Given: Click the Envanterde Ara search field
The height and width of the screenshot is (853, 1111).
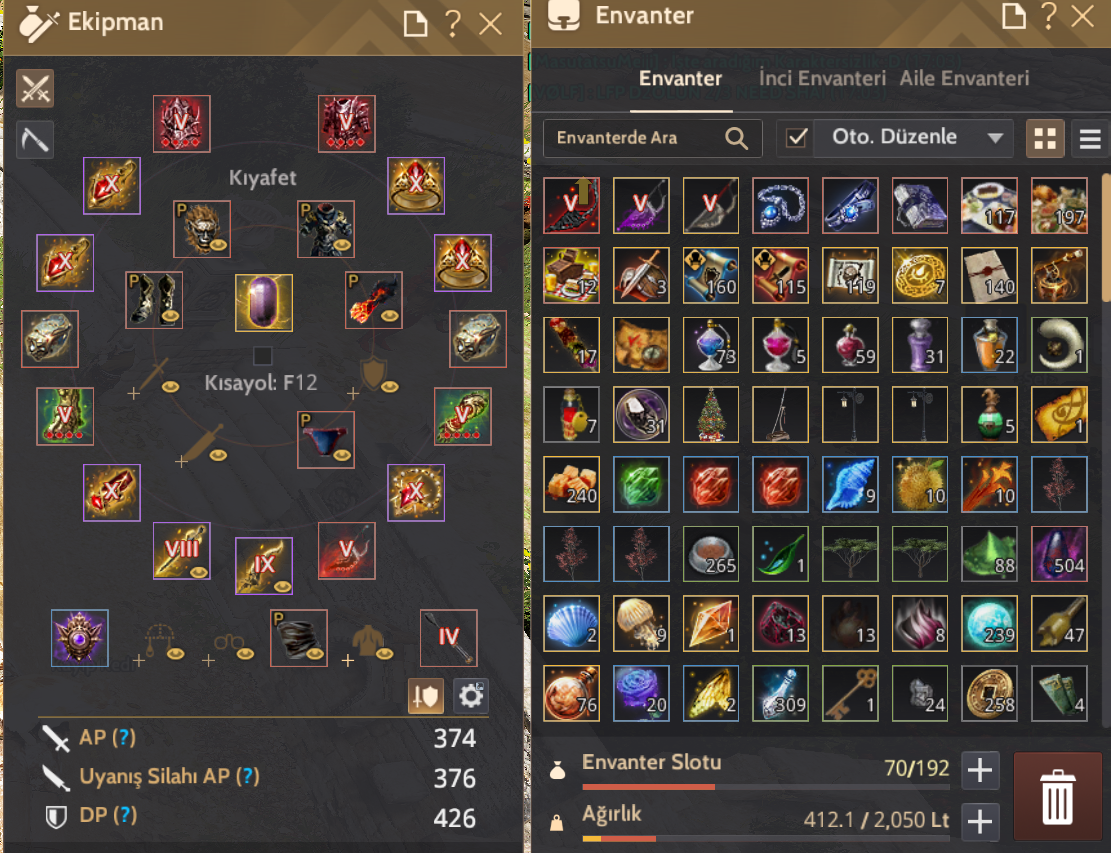Looking at the screenshot, I should [x=653, y=138].
